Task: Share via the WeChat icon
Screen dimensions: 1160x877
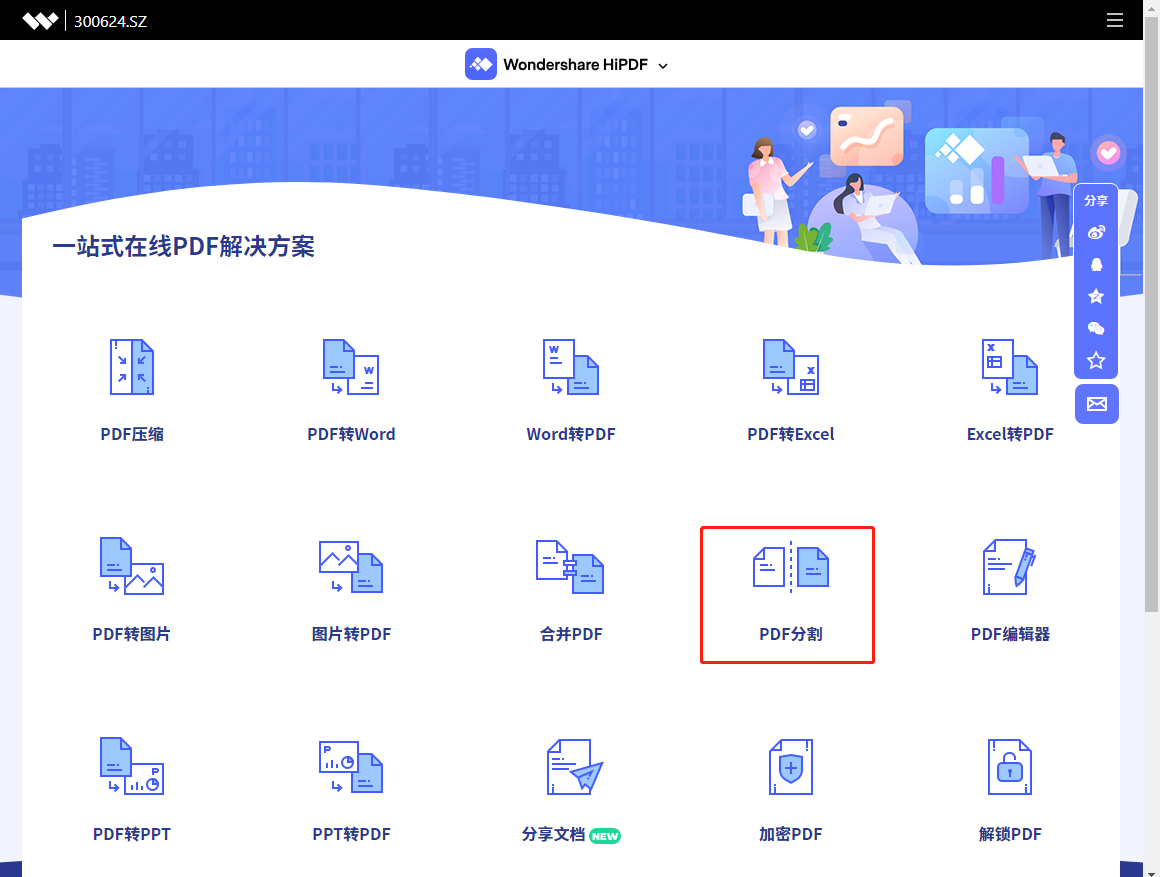Action: [1096, 329]
